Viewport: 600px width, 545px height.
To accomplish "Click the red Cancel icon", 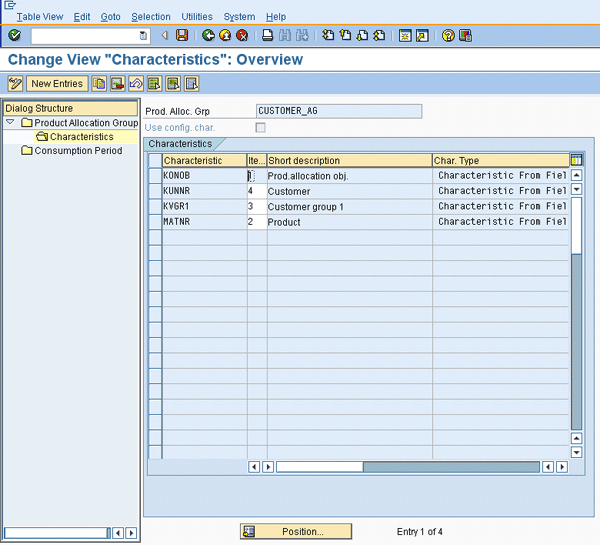I will click(242, 35).
